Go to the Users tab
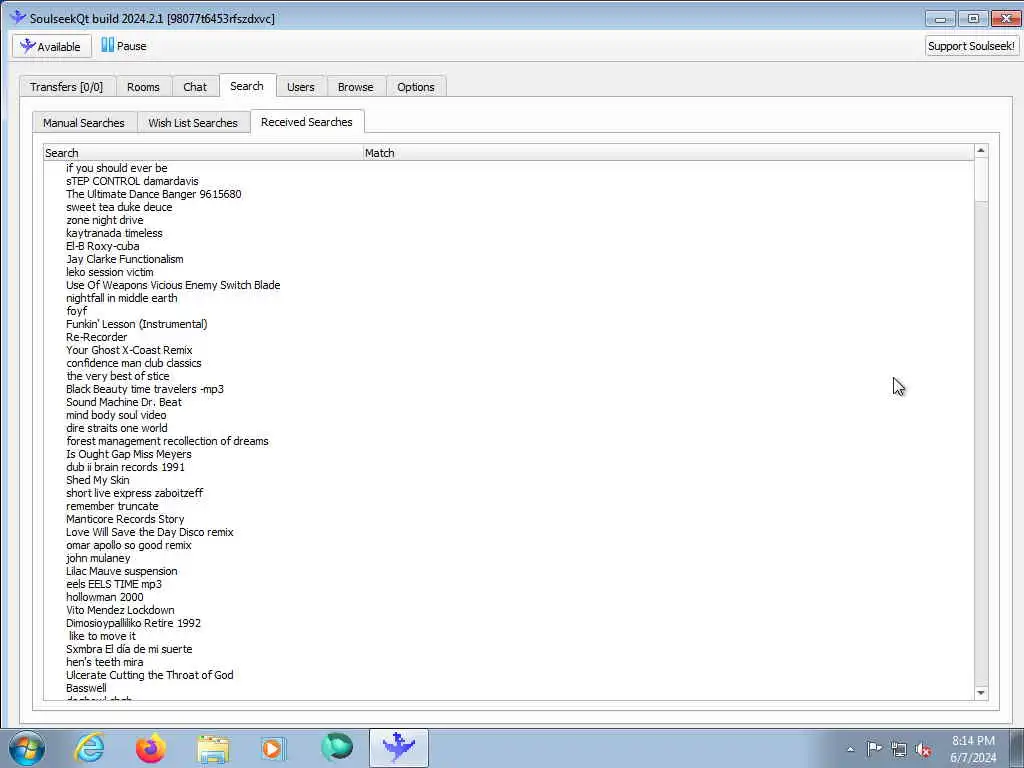 tap(300, 87)
